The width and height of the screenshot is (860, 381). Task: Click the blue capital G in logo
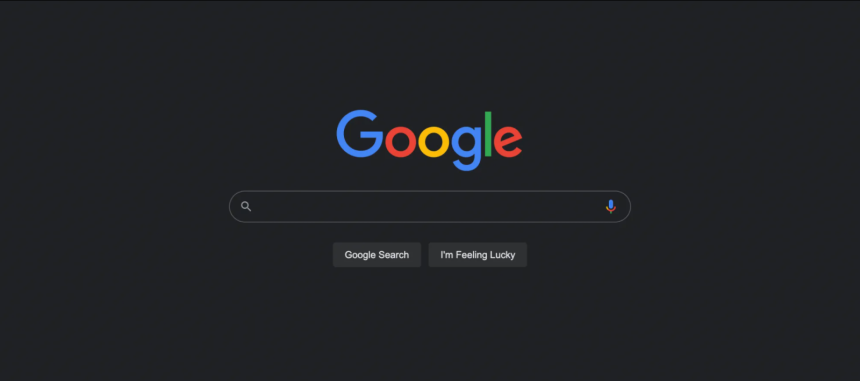360,134
